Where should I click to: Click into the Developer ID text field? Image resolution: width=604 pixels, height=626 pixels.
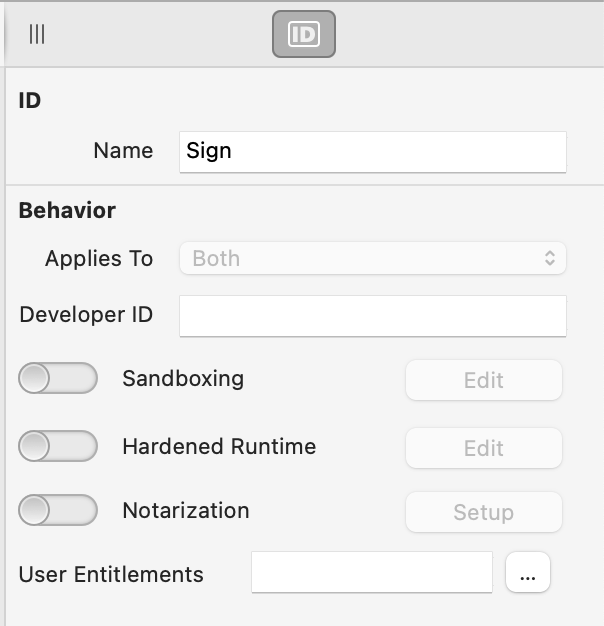pos(372,316)
